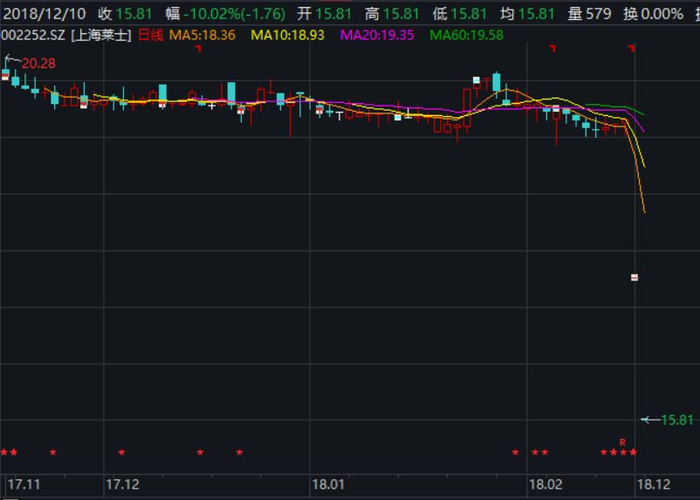Click the MA60:19.58 indicator label
The image size is (700, 500).
(x=467, y=35)
